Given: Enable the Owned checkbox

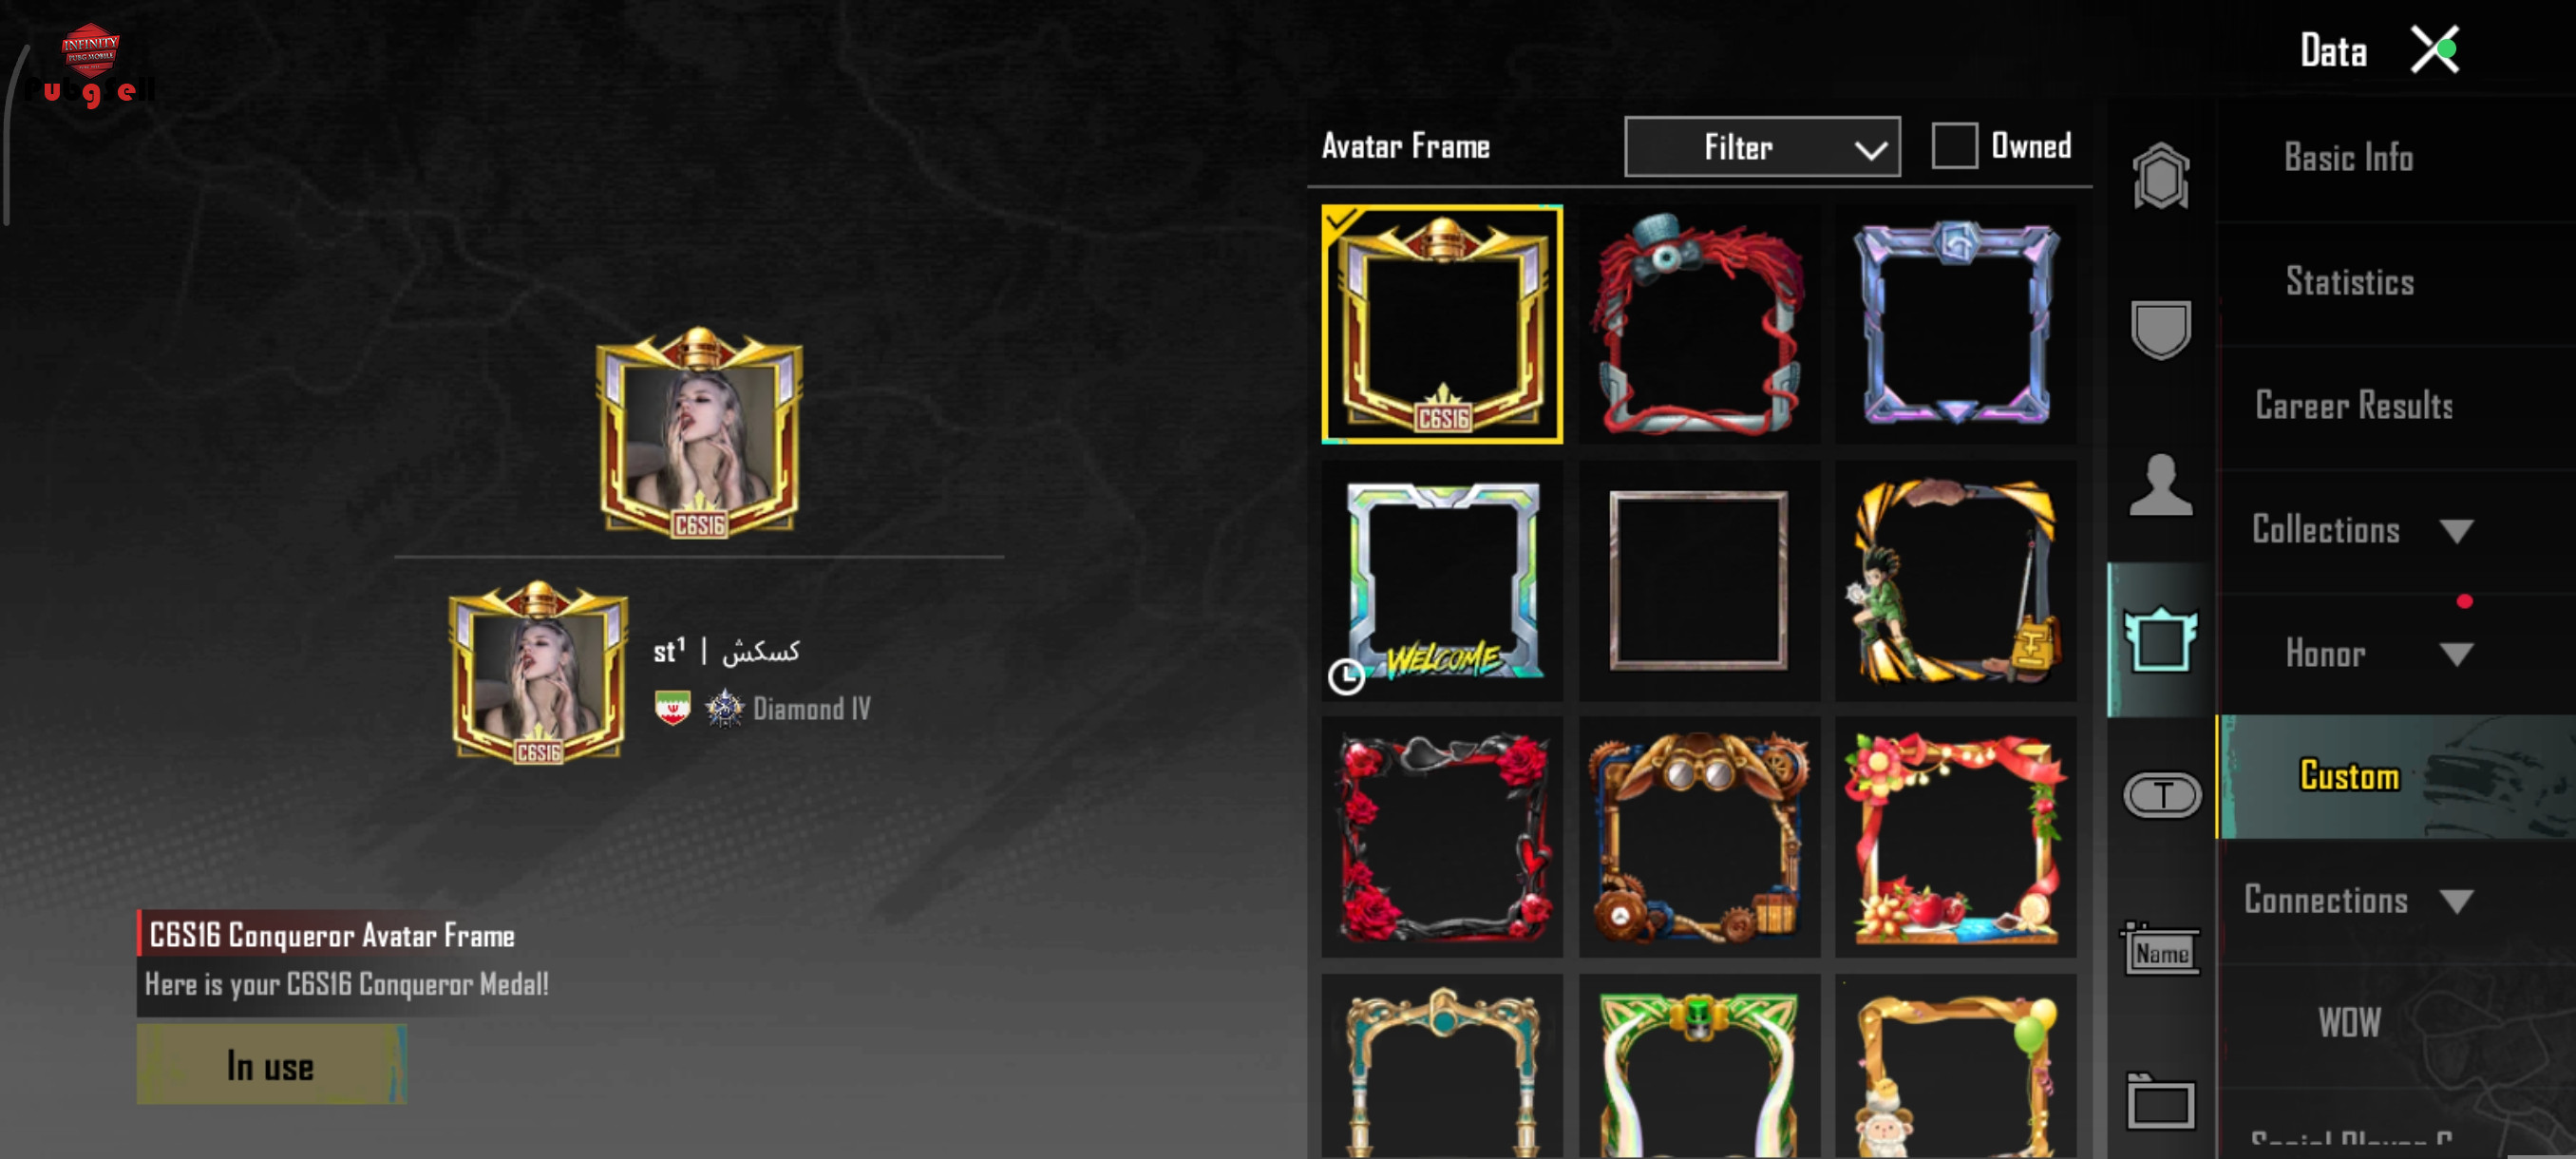Looking at the screenshot, I should [x=1954, y=146].
